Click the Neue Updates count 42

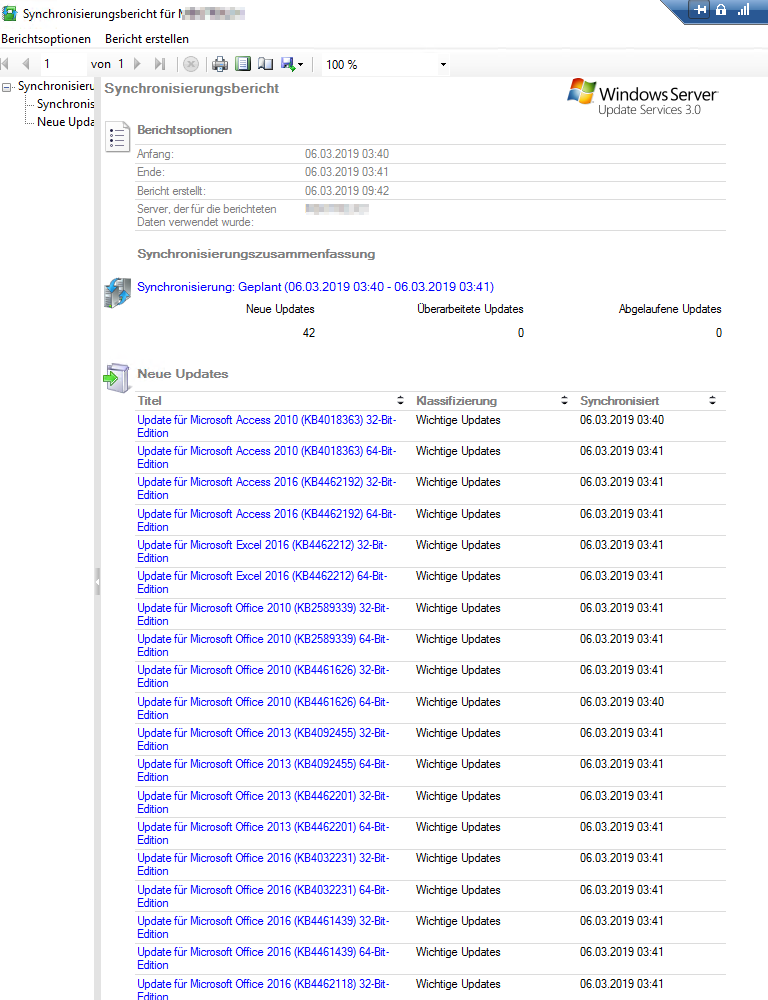click(309, 333)
